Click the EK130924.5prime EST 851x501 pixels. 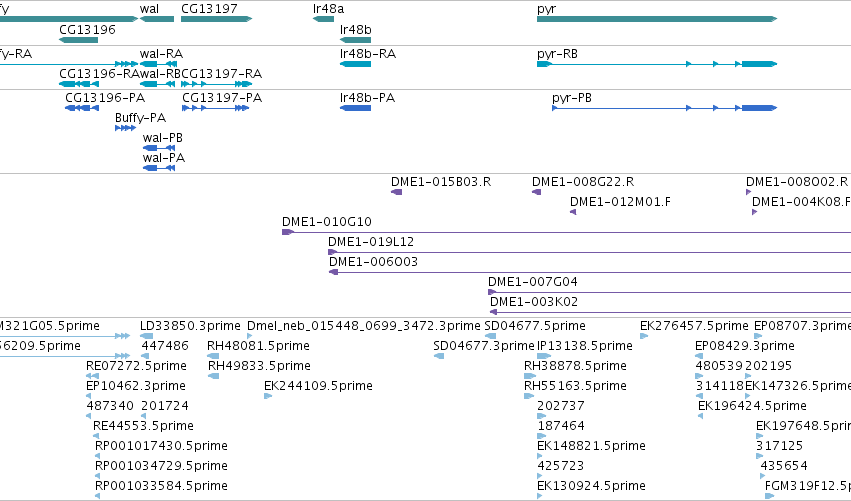tap(539, 496)
